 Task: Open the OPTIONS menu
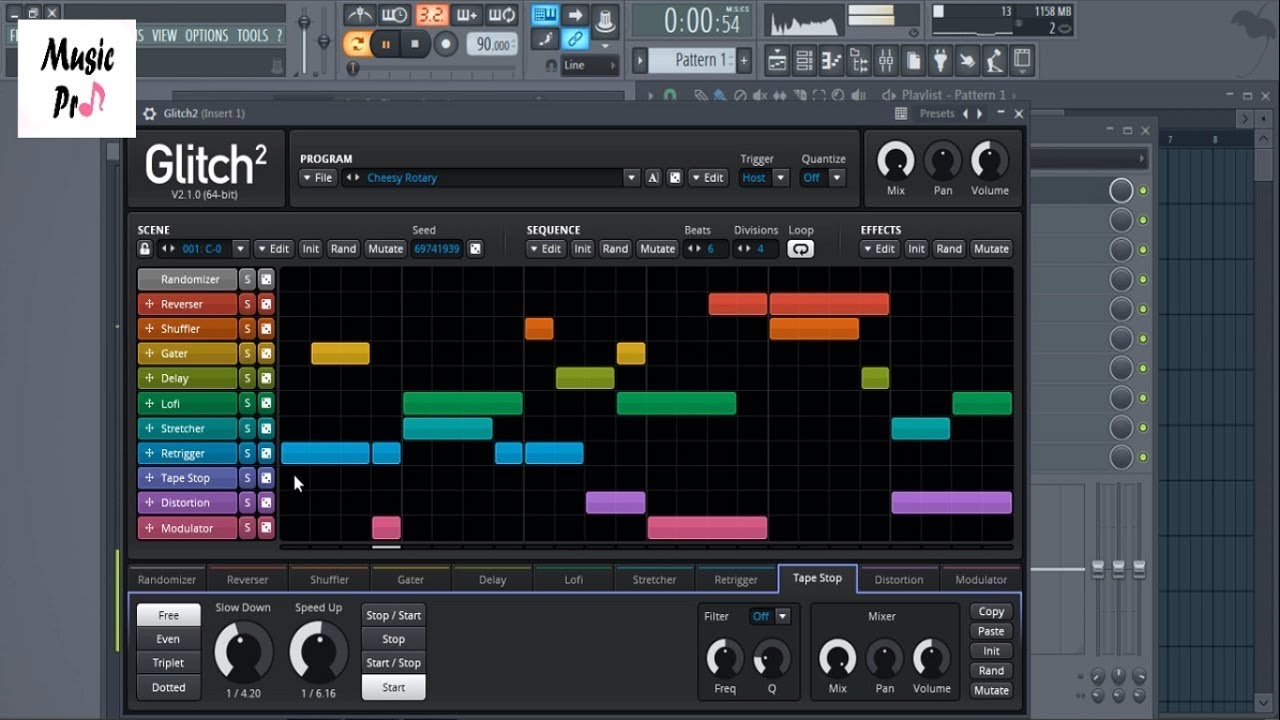(206, 35)
